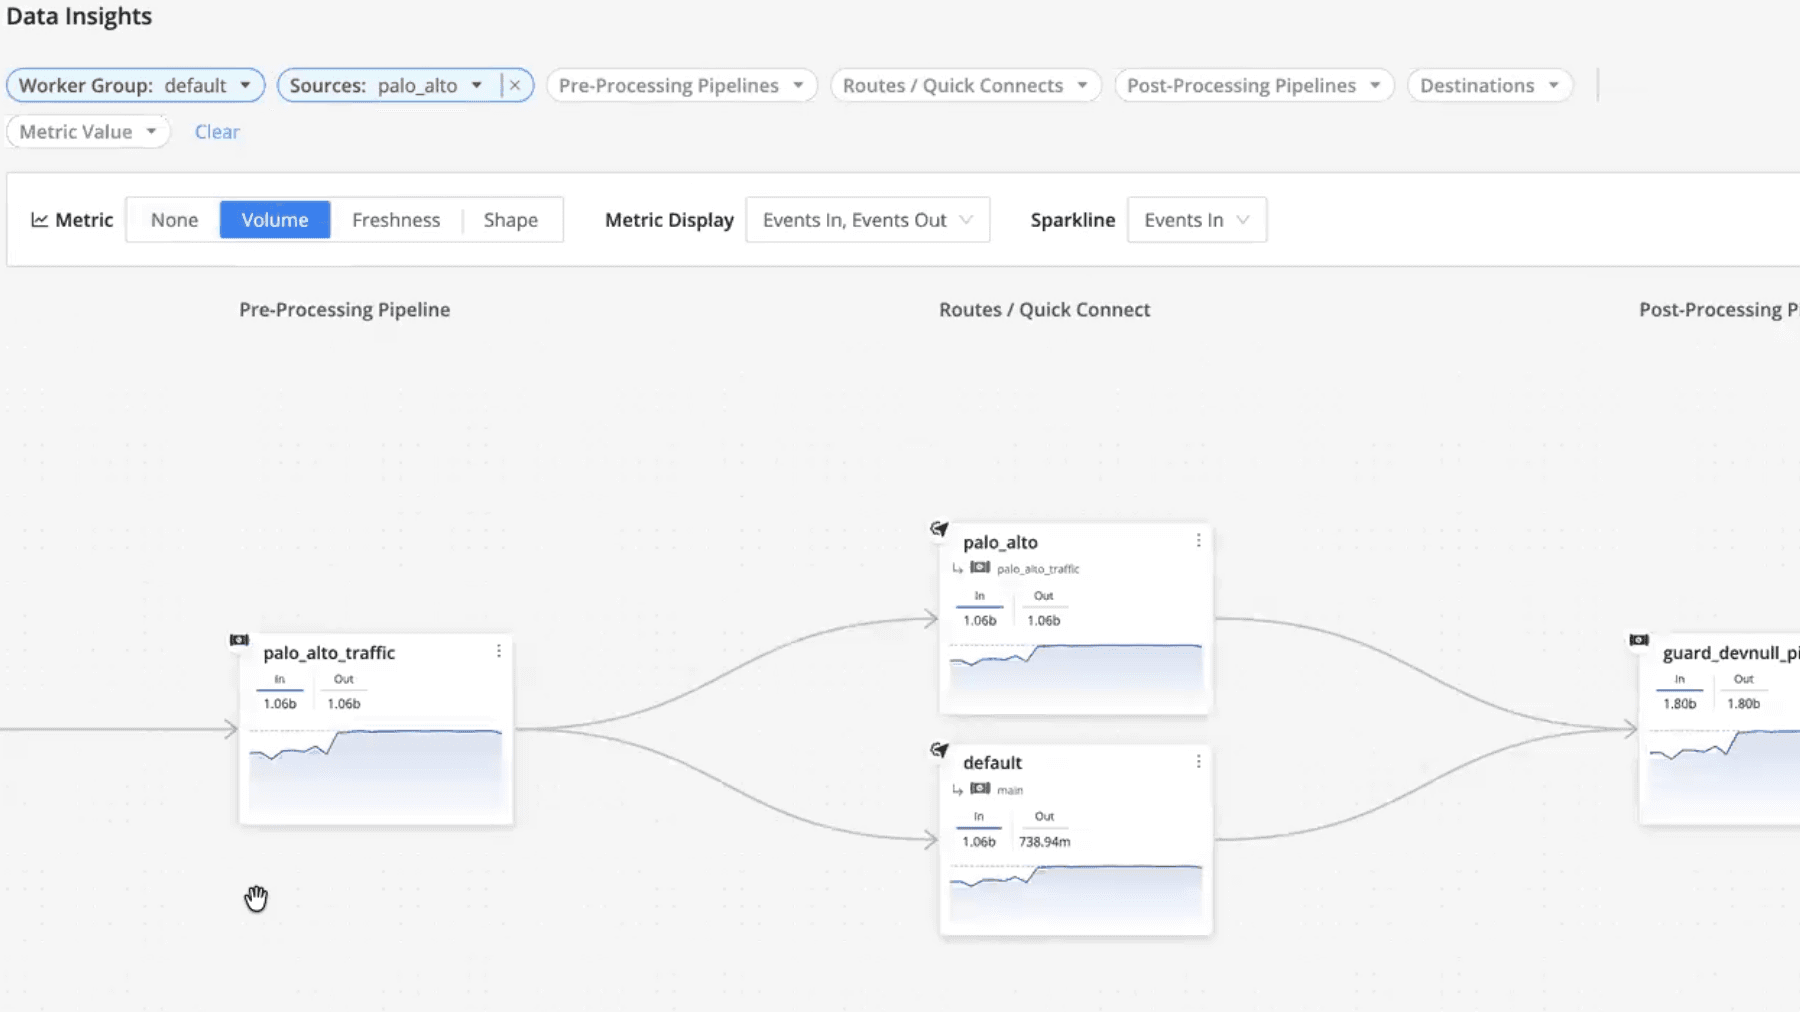Viewport: 1800px width, 1012px height.
Task: Click the paper-plane route icon on palo_alto card
Action: pos(938,529)
